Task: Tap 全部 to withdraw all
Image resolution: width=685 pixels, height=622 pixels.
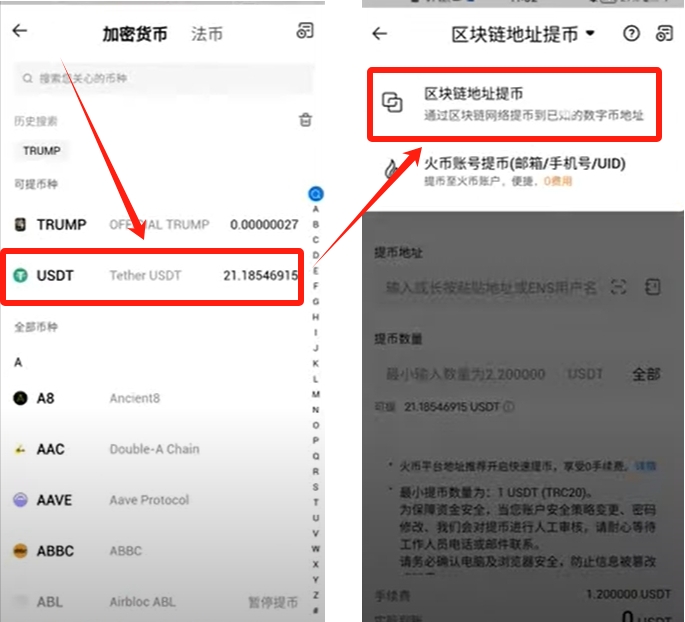Action: (x=646, y=374)
